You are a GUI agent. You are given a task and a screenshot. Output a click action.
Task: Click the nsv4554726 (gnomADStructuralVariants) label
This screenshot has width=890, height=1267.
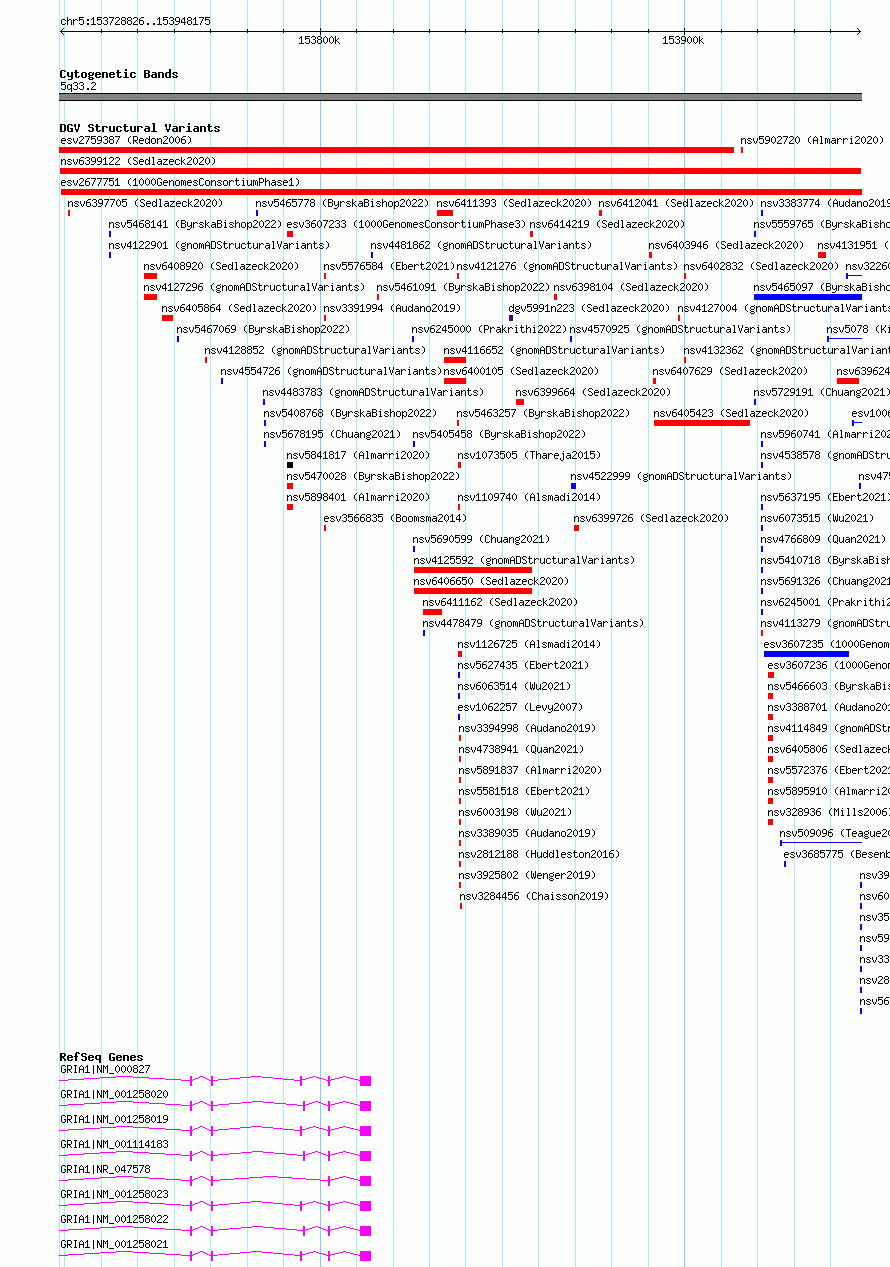(331, 371)
